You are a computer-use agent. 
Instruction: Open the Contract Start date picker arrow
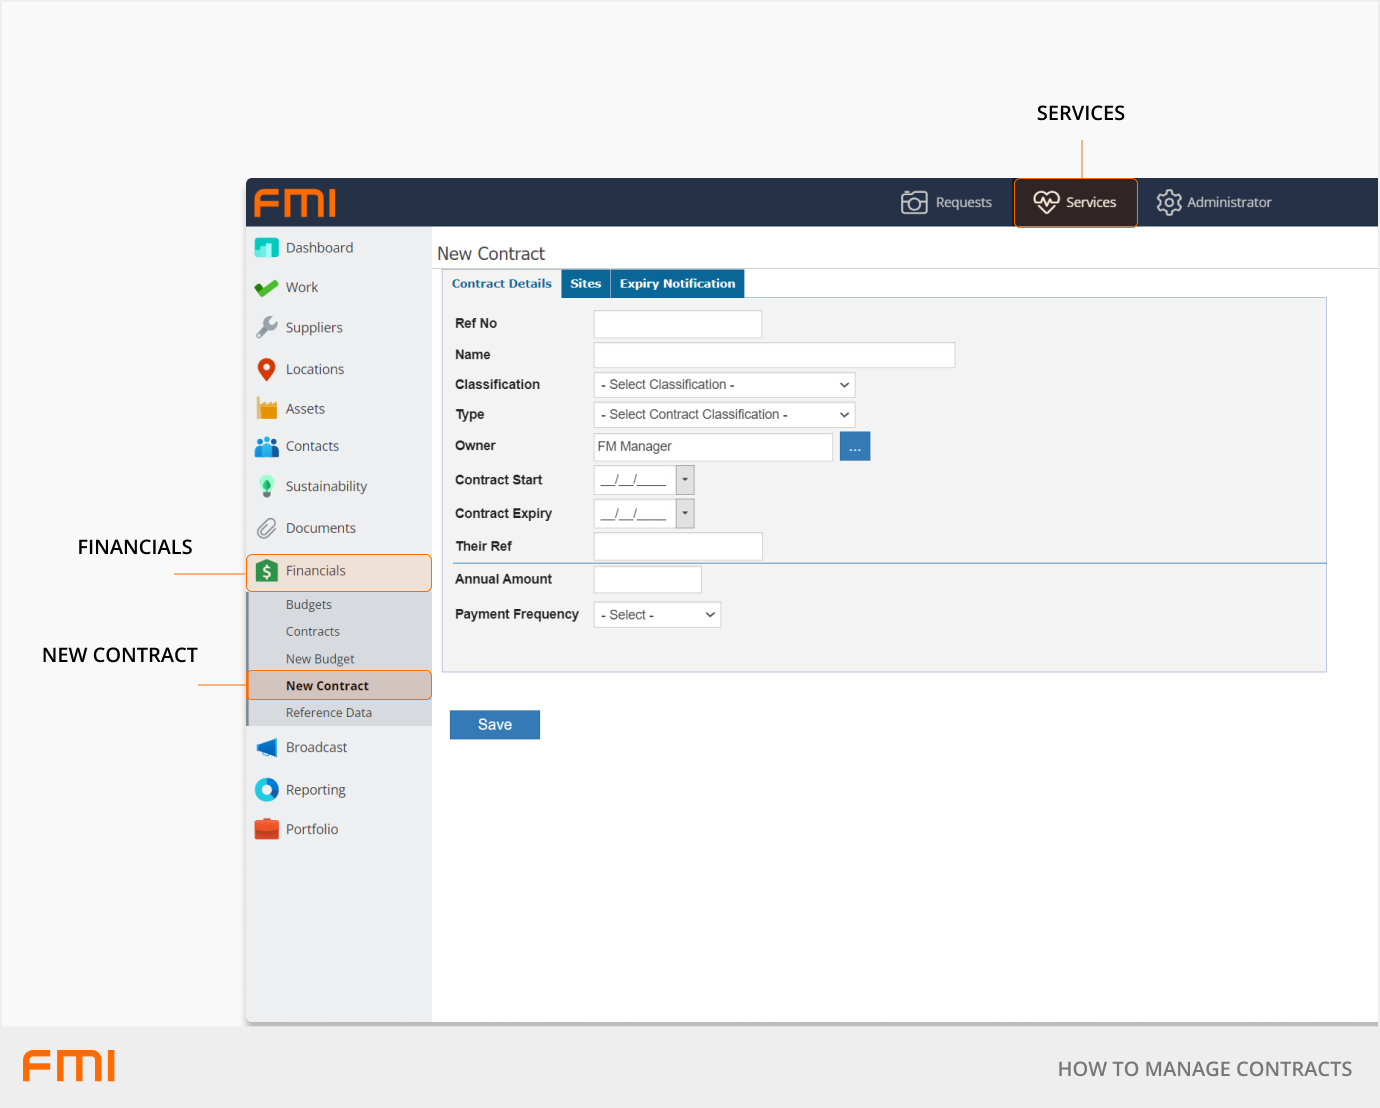[685, 480]
